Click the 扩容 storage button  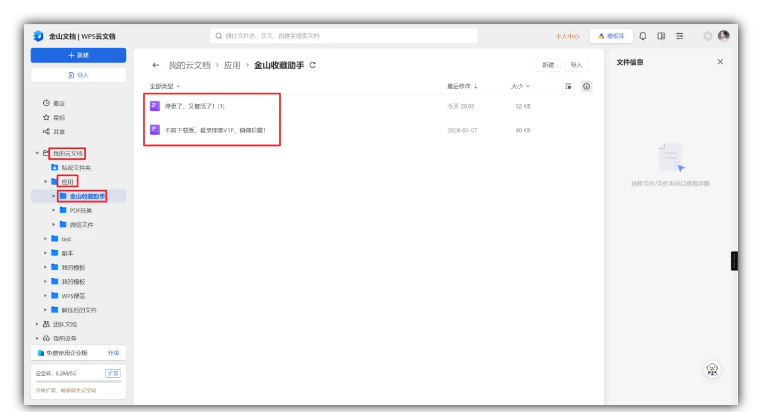coord(113,373)
